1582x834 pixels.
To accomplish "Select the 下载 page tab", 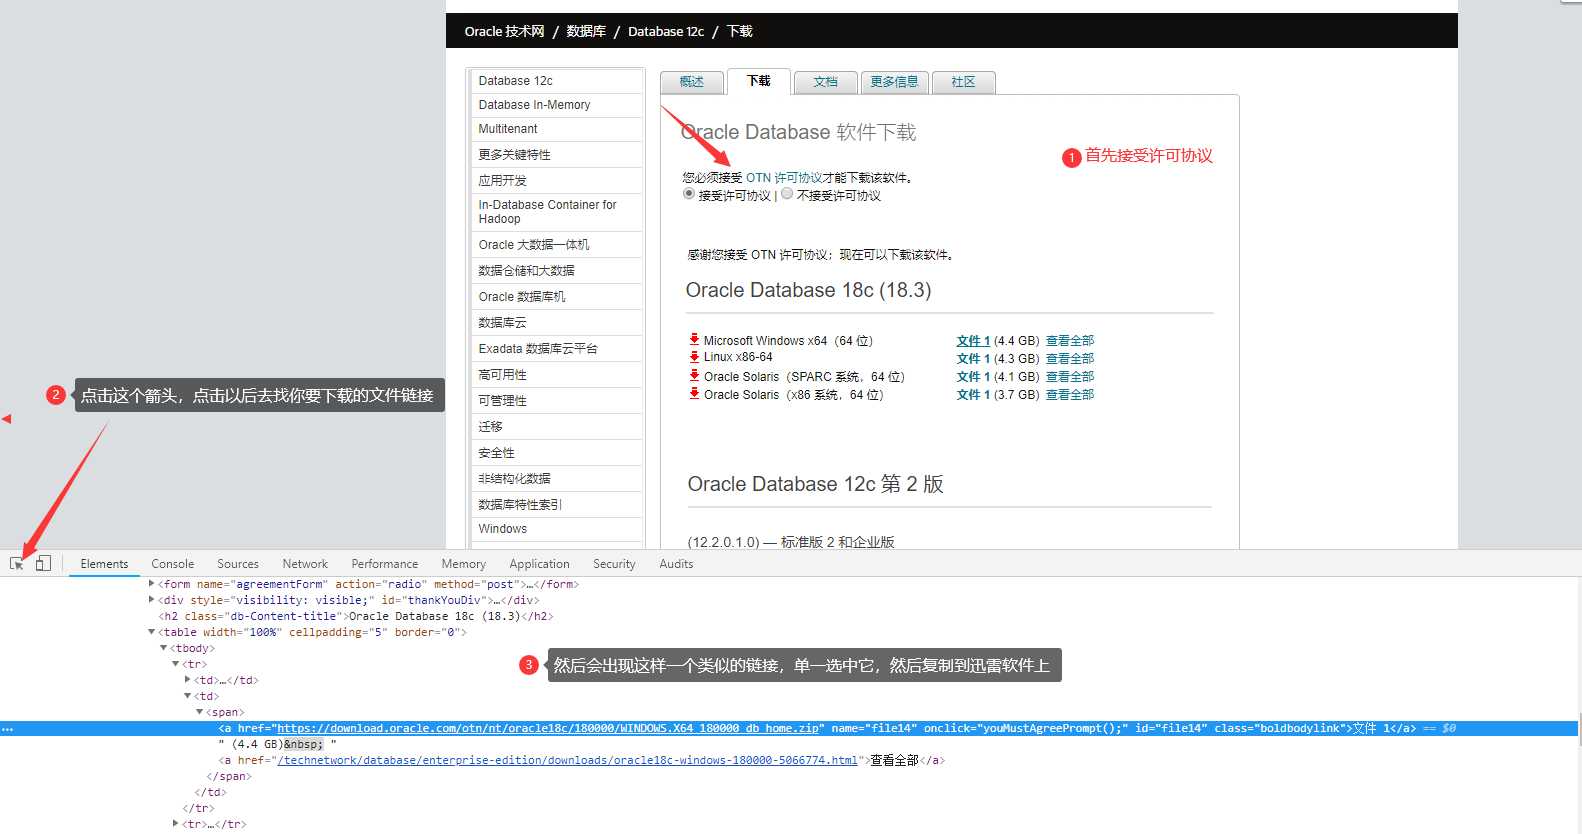I will click(758, 81).
